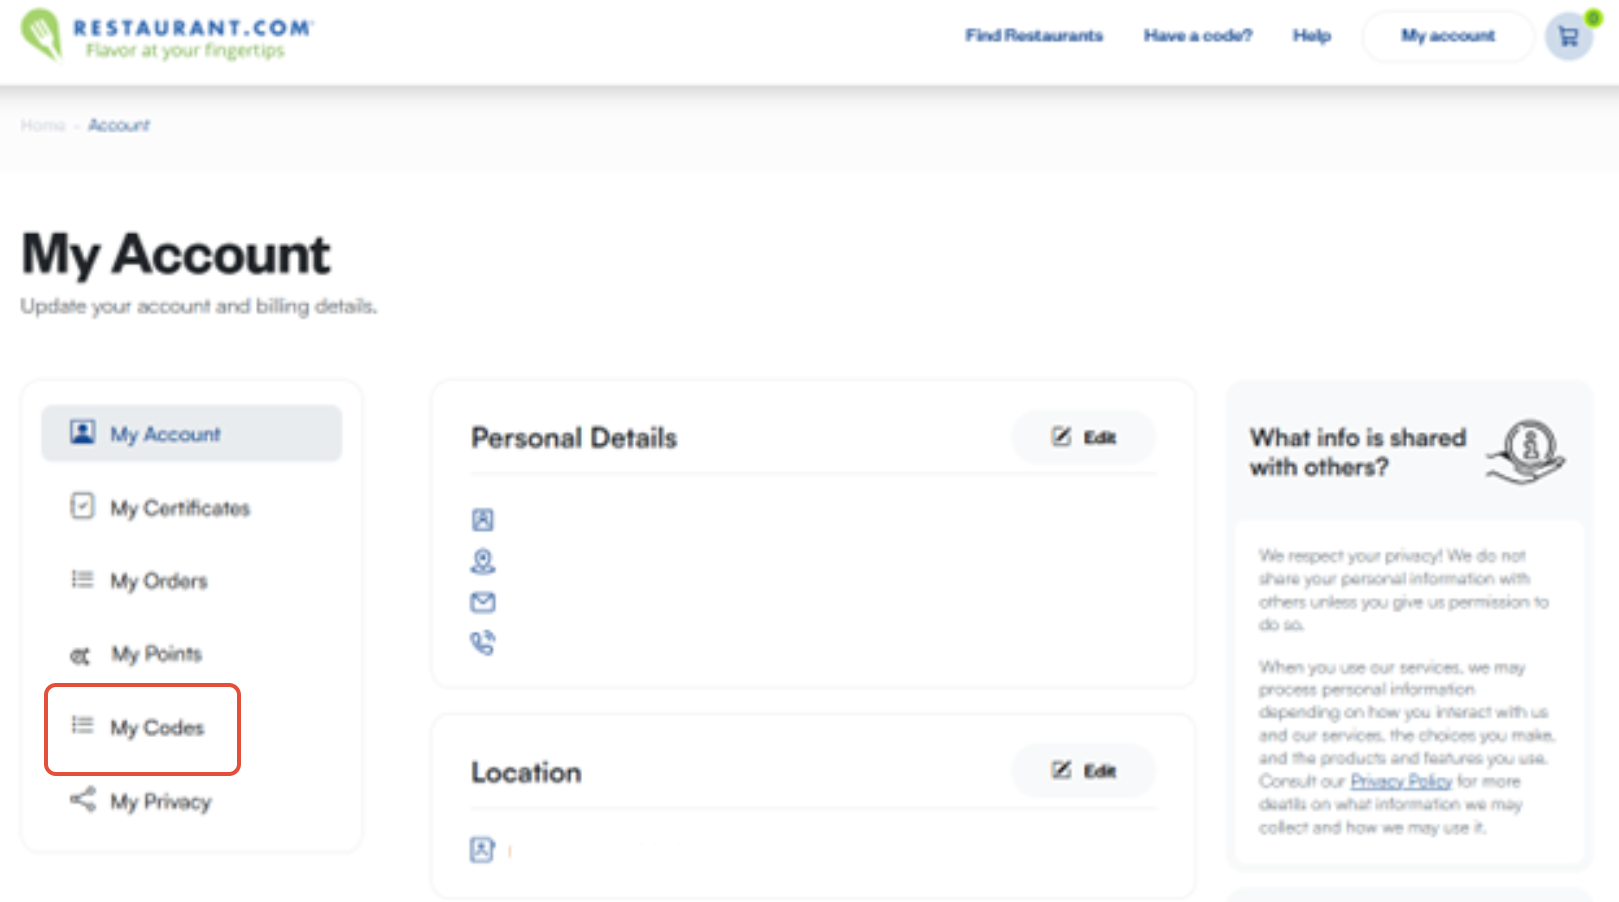Open My Points in sidebar
This screenshot has width=1619, height=902.
[156, 654]
